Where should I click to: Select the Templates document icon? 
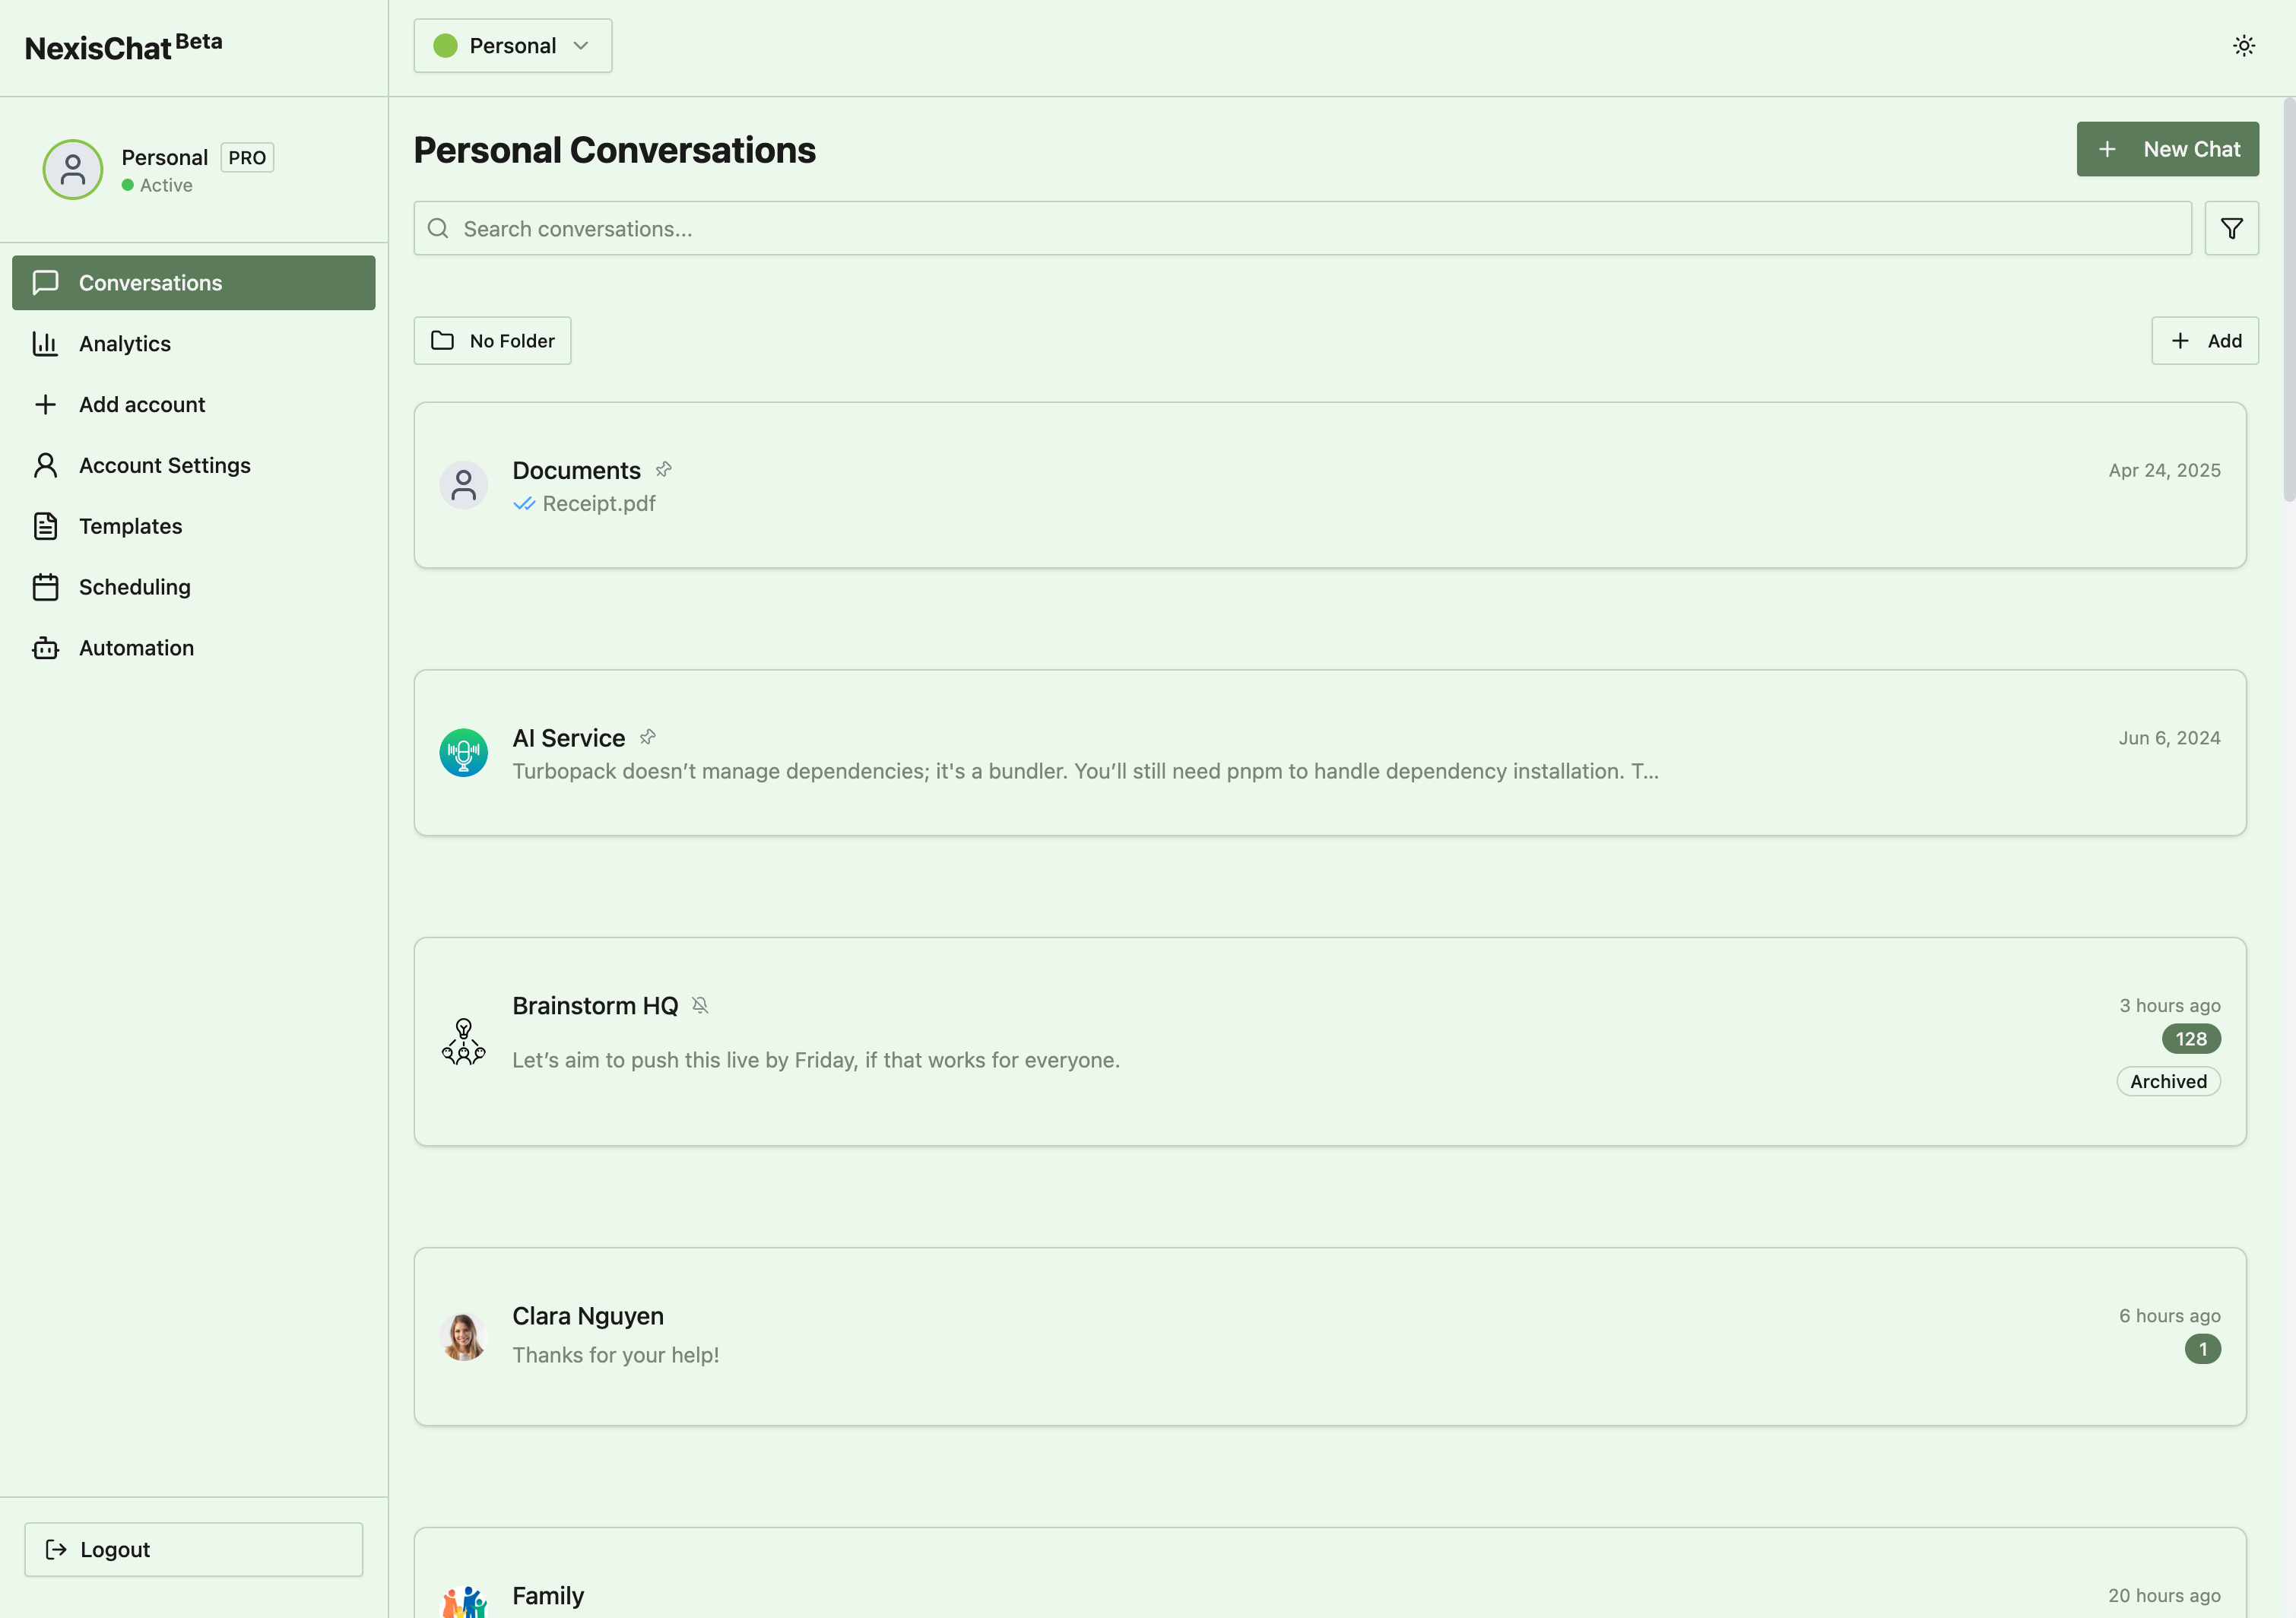pyautogui.click(x=46, y=525)
